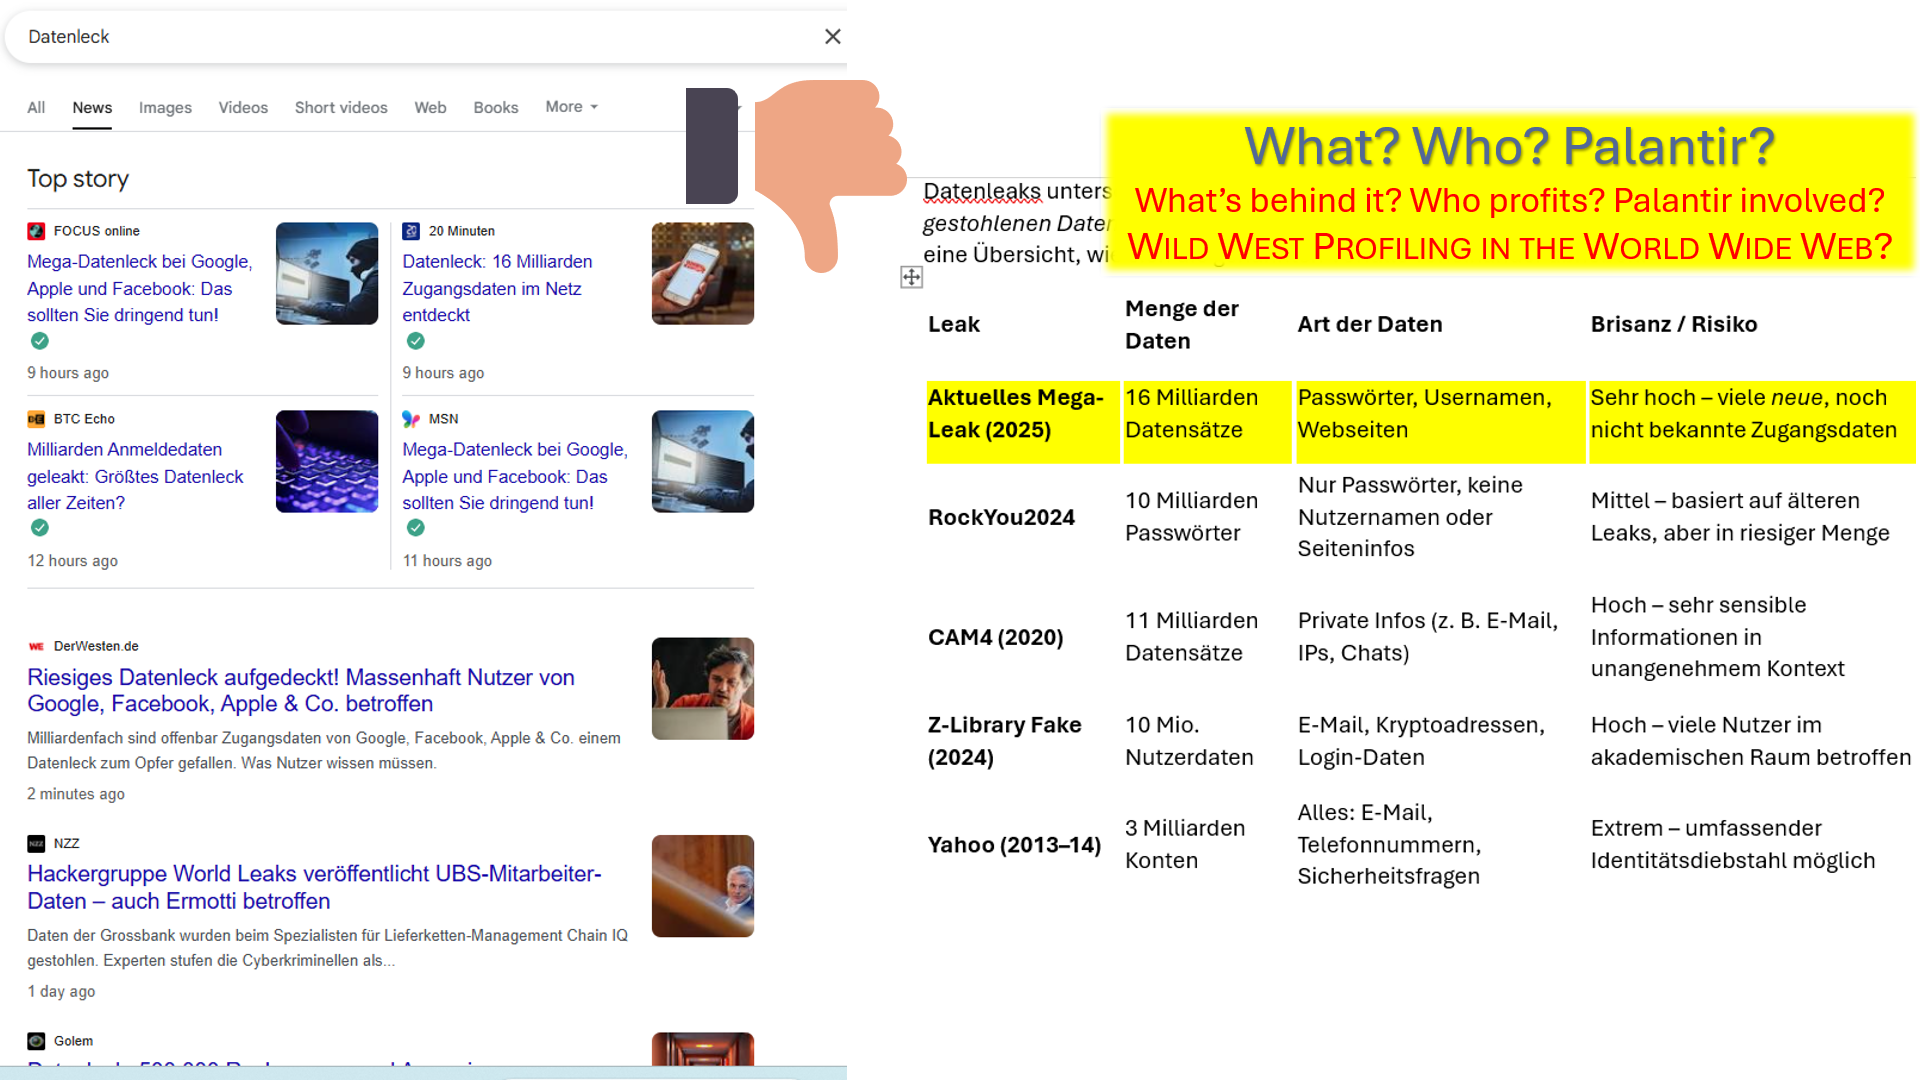This screenshot has width=1920, height=1080.
Task: Select the Aktuelles Mega-Leak (2025) cell
Action: pyautogui.click(x=1023, y=421)
